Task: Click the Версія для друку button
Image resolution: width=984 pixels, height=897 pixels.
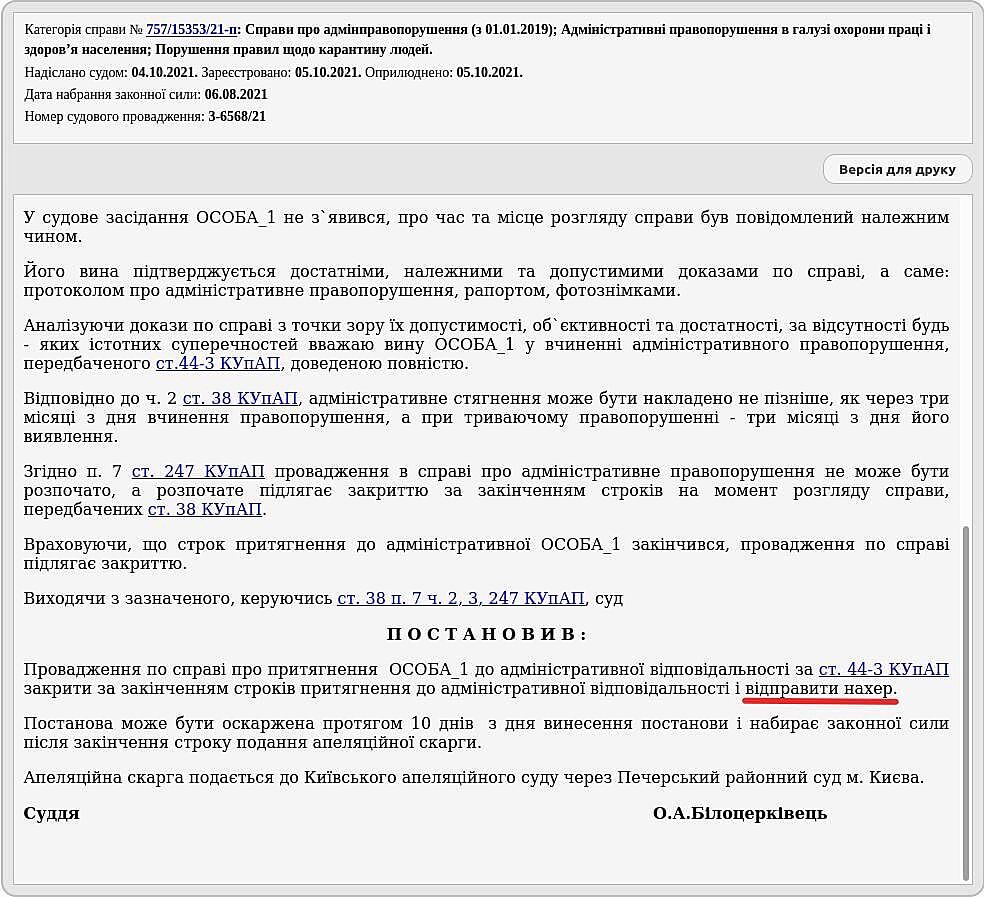Action: pos(897,169)
